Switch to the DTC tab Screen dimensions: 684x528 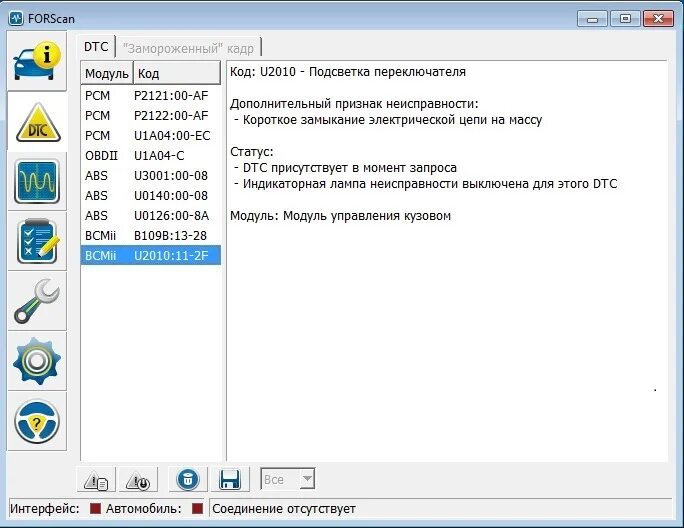point(96,47)
